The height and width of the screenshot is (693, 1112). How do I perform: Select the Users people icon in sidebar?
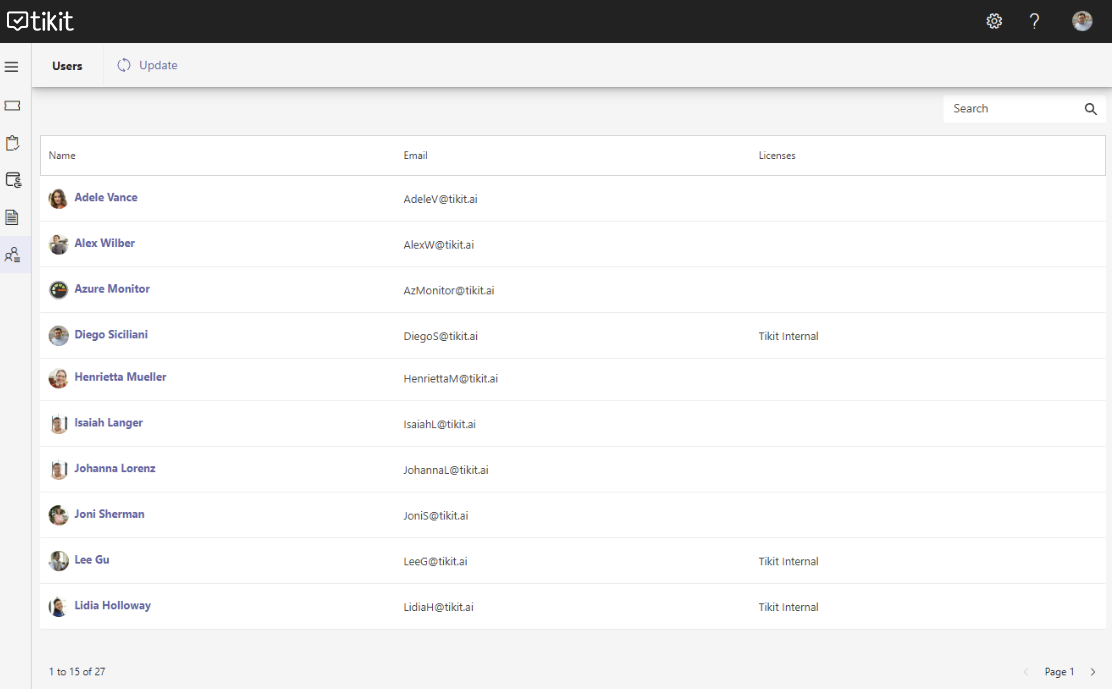coord(12,254)
